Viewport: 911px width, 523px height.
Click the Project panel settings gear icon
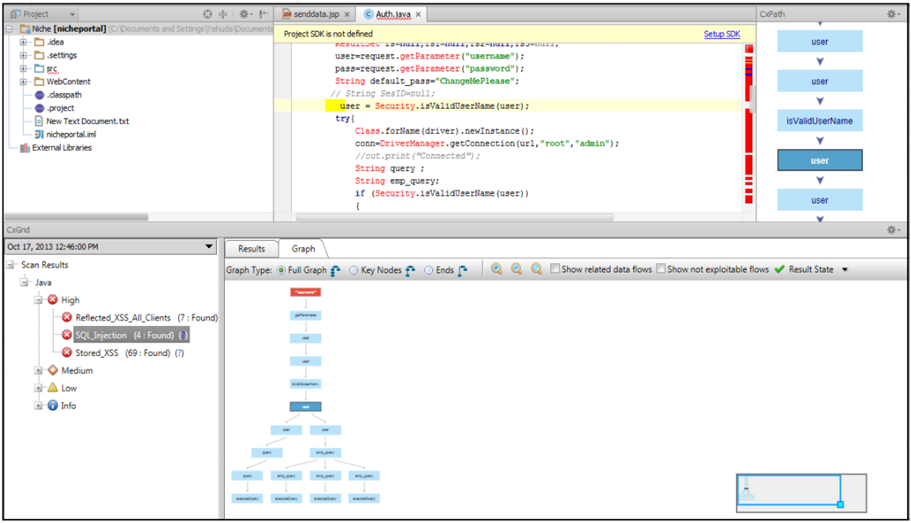[x=245, y=15]
